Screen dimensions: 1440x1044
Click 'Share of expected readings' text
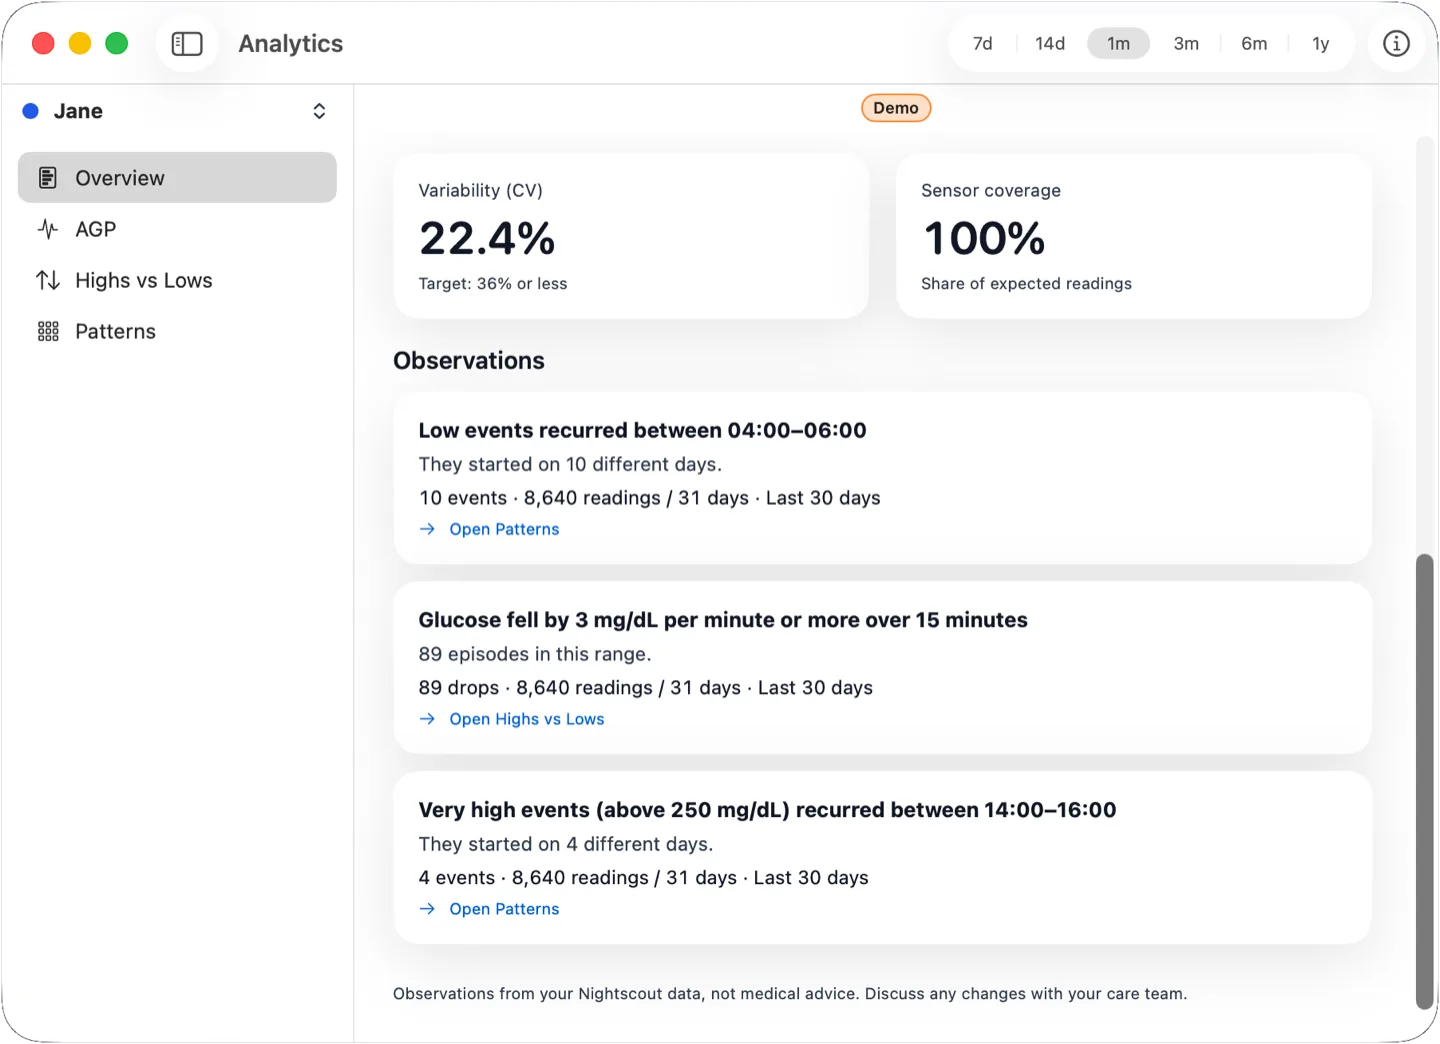click(x=1026, y=284)
